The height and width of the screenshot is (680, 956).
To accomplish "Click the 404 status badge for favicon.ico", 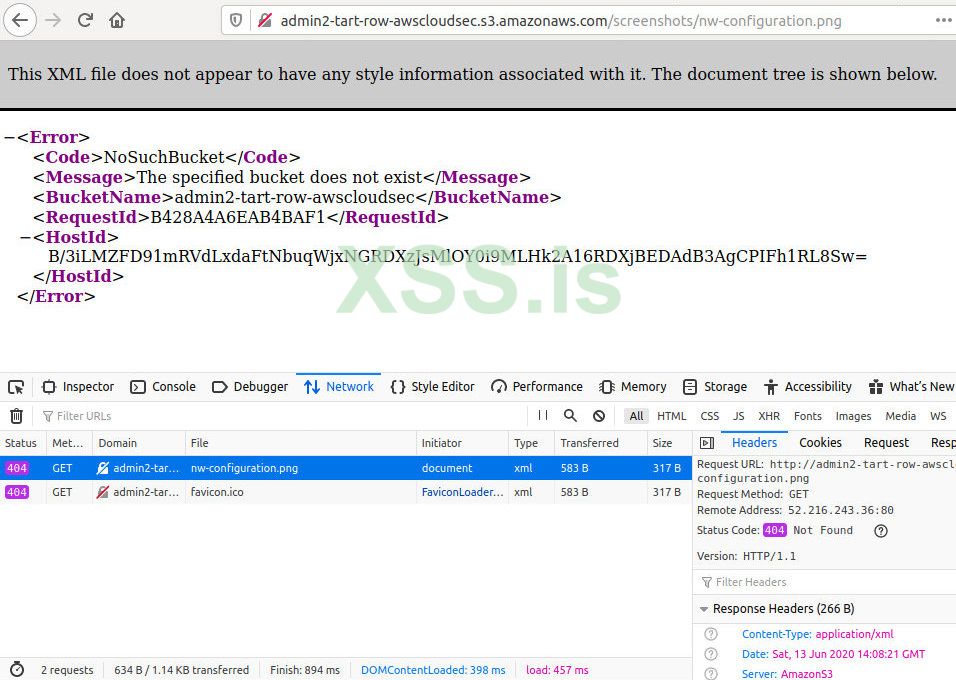I will coord(16,492).
